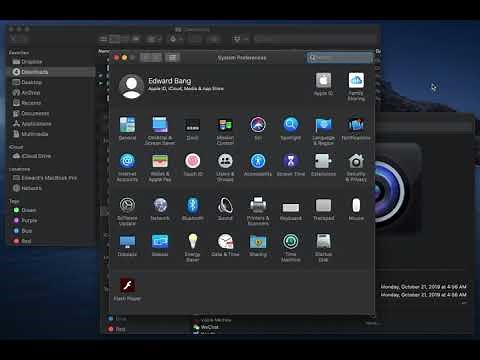Open the Finder action gear menu
This screenshot has width=480, height=360.
(x=176, y=39)
